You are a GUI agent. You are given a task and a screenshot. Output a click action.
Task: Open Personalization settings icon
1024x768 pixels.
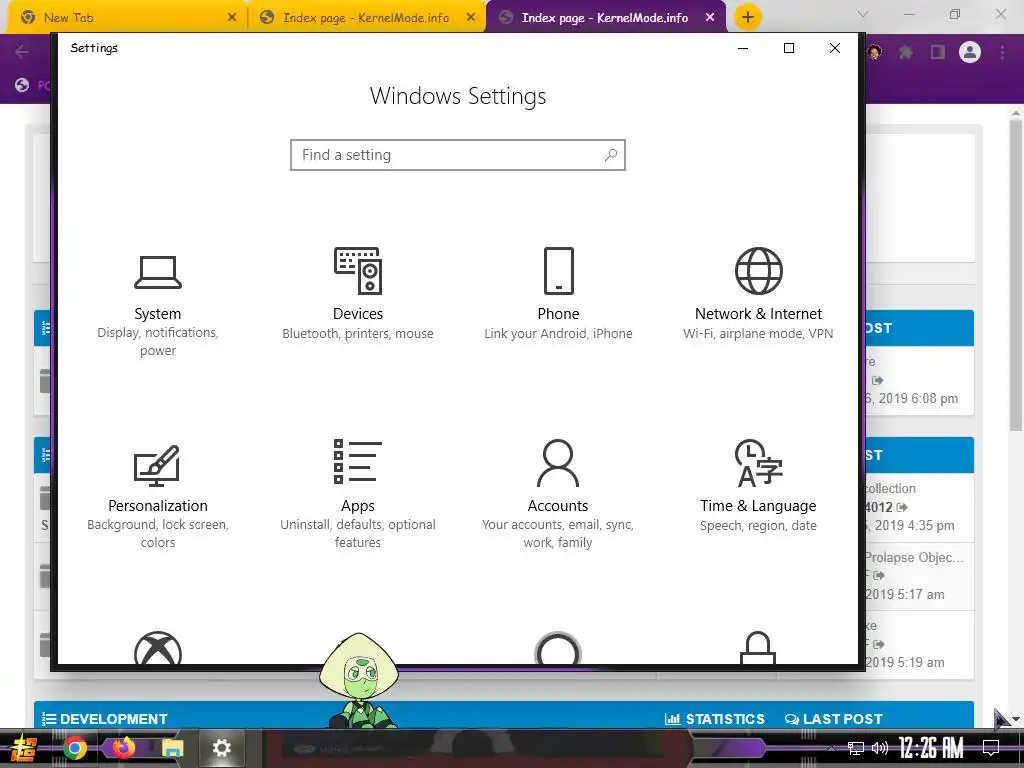coord(157,466)
